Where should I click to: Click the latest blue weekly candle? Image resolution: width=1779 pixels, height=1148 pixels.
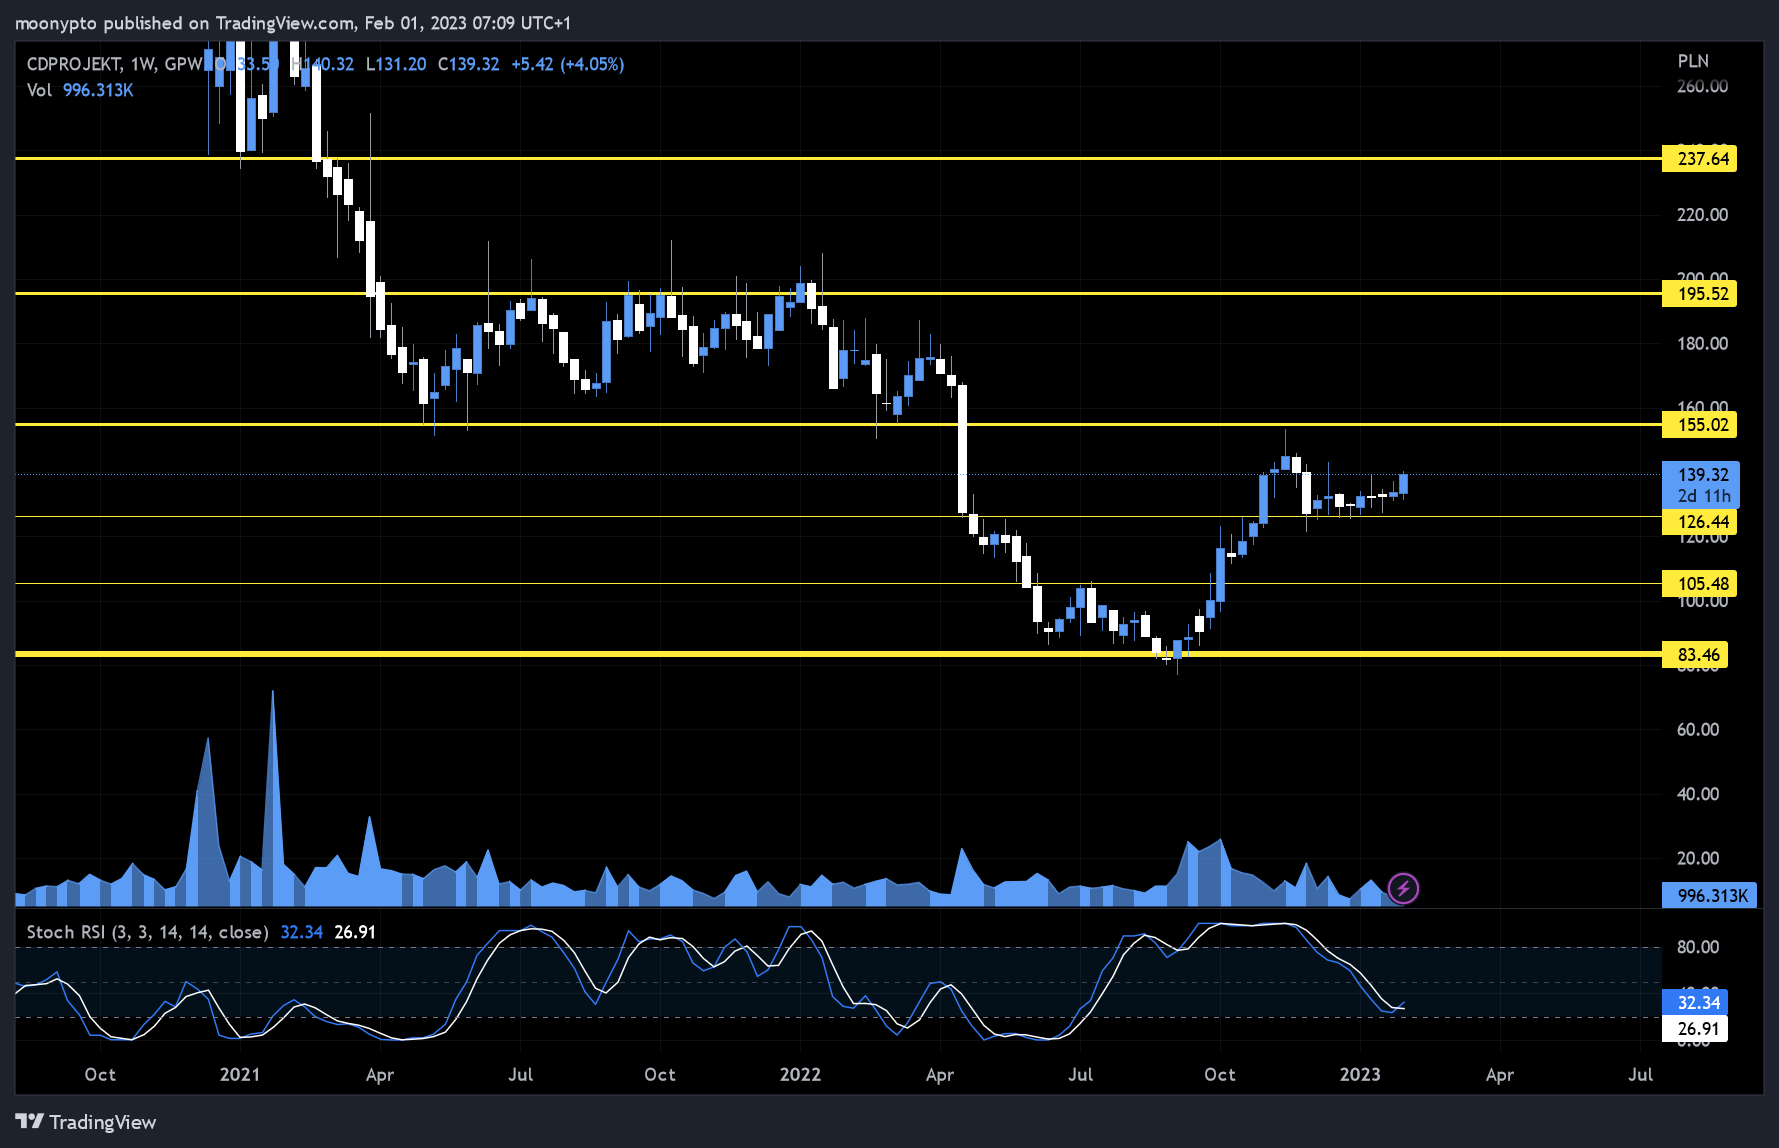[x=1404, y=483]
